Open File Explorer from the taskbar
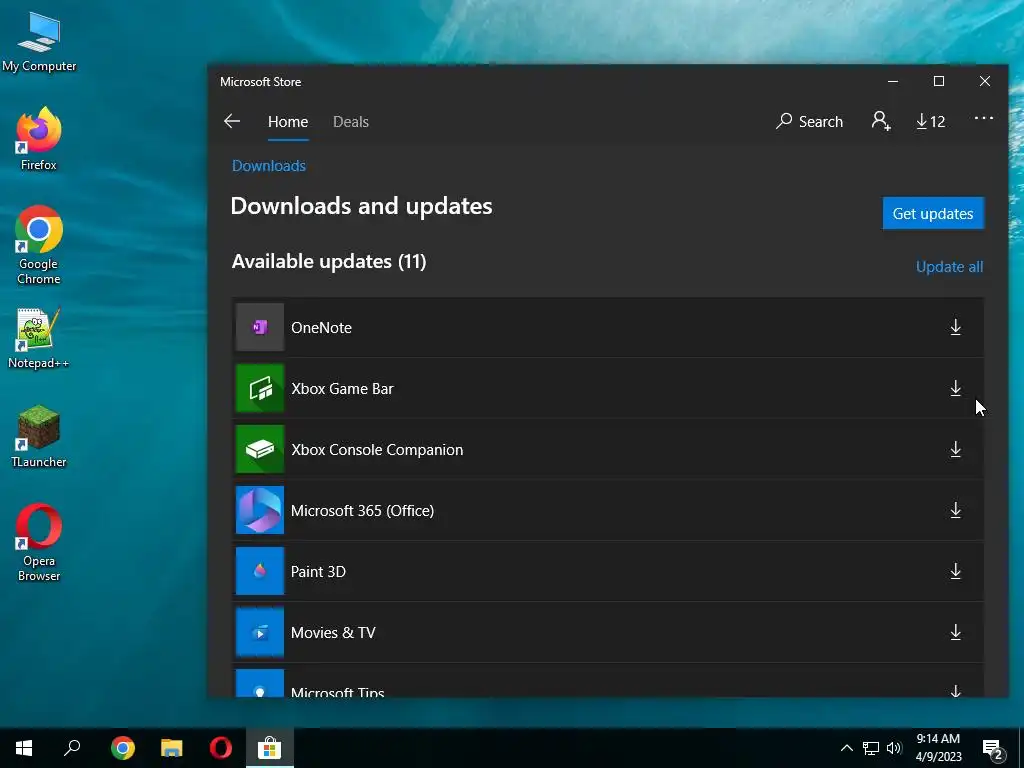This screenshot has width=1024, height=768. click(172, 748)
